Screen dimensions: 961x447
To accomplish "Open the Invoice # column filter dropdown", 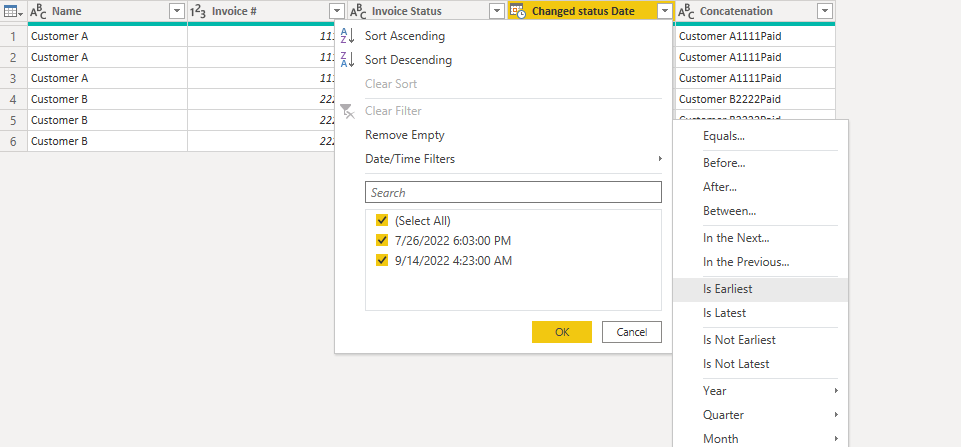I will pyautogui.click(x=336, y=11).
